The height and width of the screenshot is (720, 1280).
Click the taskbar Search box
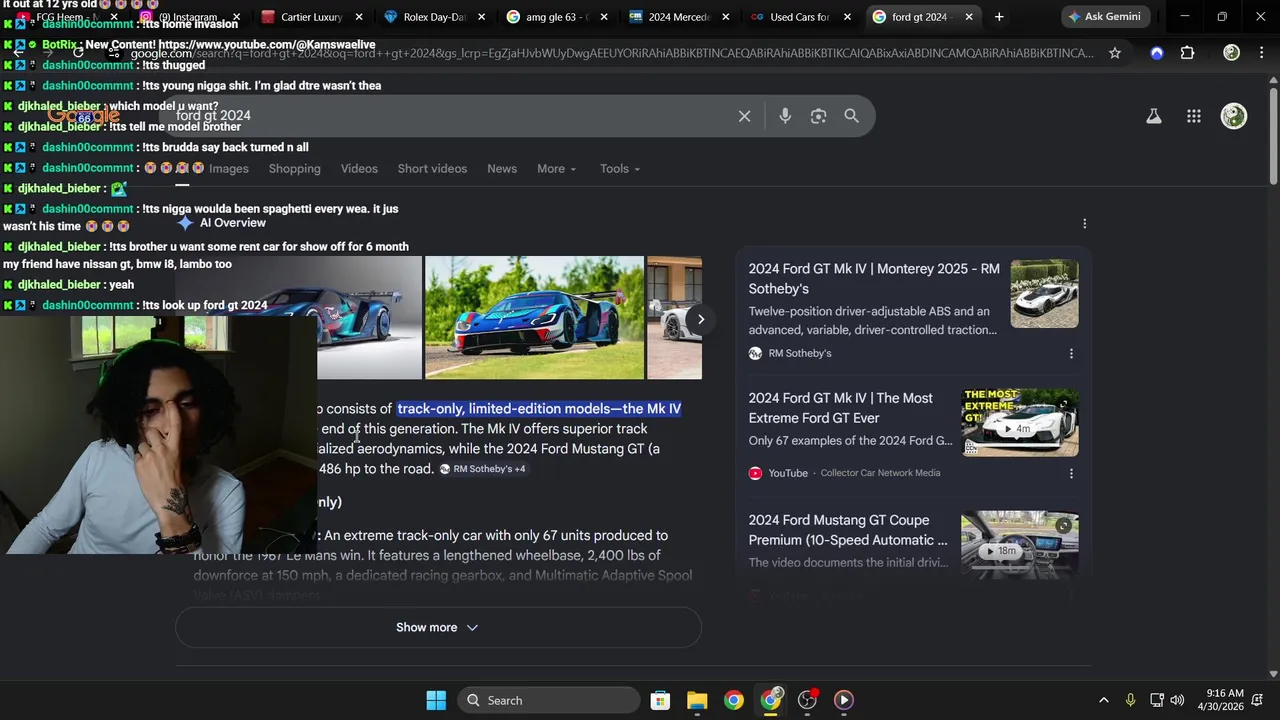549,700
